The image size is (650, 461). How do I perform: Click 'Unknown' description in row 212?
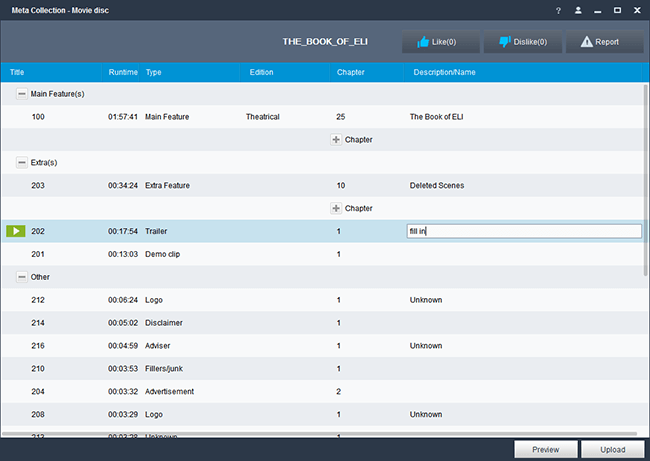[426, 300]
